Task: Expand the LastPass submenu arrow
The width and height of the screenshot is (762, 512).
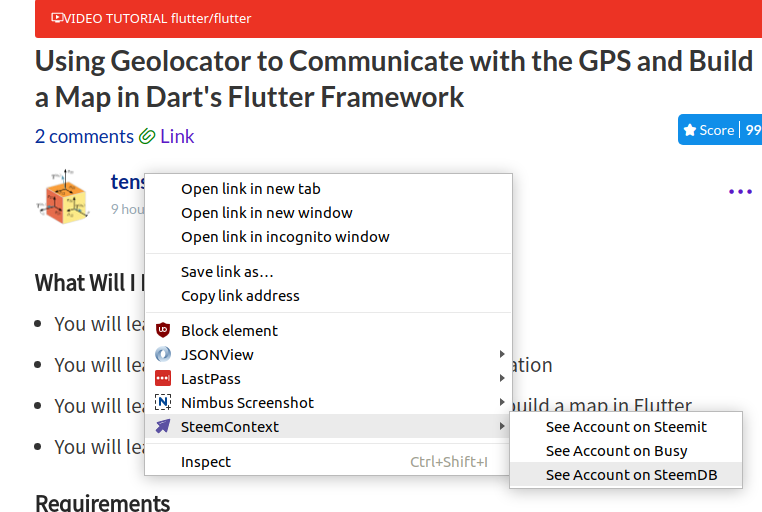Action: [502, 378]
